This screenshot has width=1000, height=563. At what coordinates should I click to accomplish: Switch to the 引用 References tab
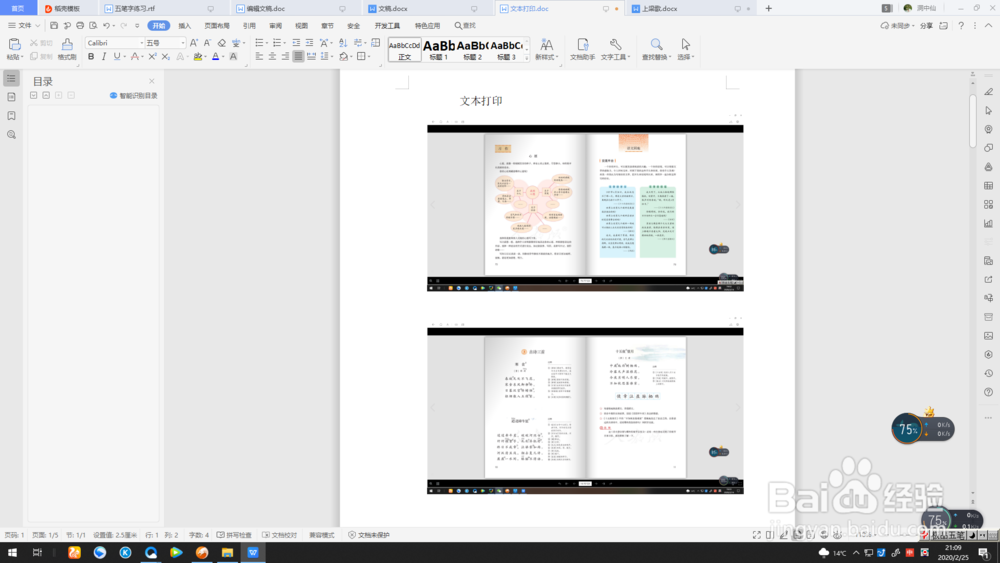click(x=249, y=26)
